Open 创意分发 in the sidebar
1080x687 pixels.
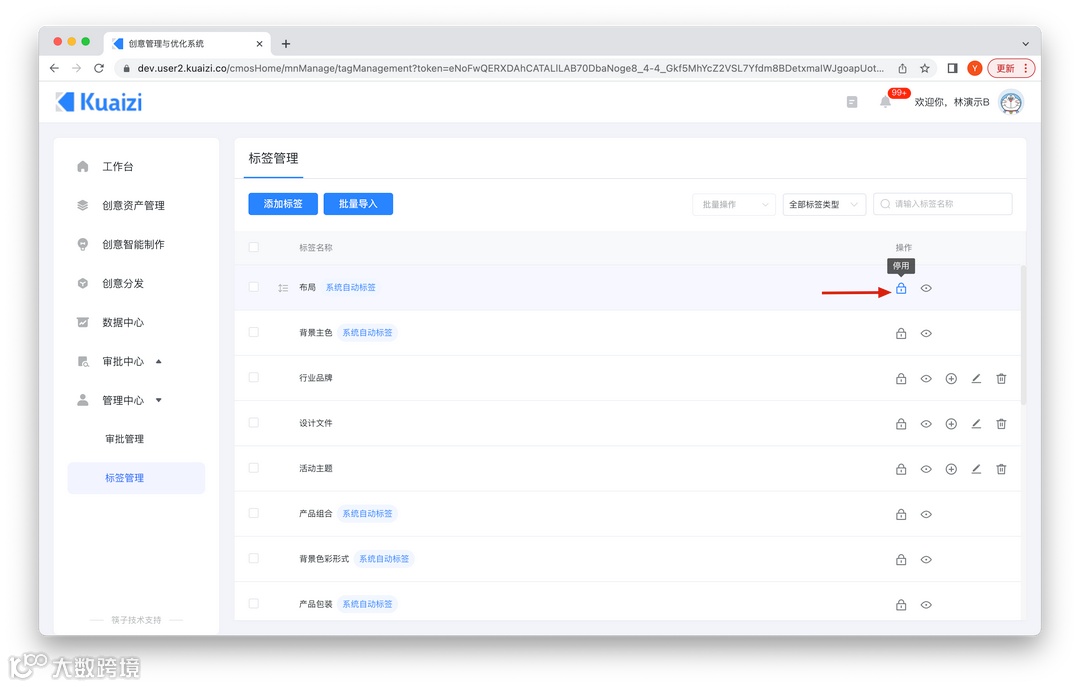coord(123,283)
